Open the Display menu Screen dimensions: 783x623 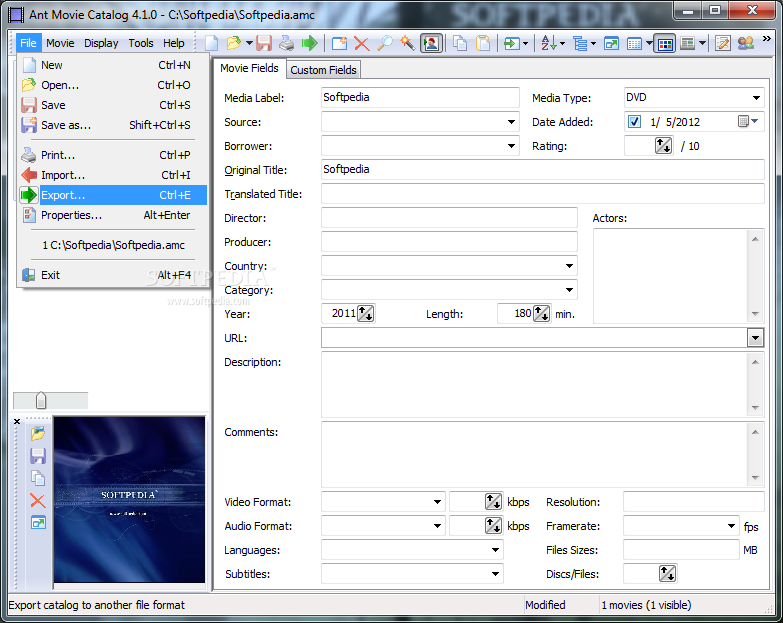(101, 43)
